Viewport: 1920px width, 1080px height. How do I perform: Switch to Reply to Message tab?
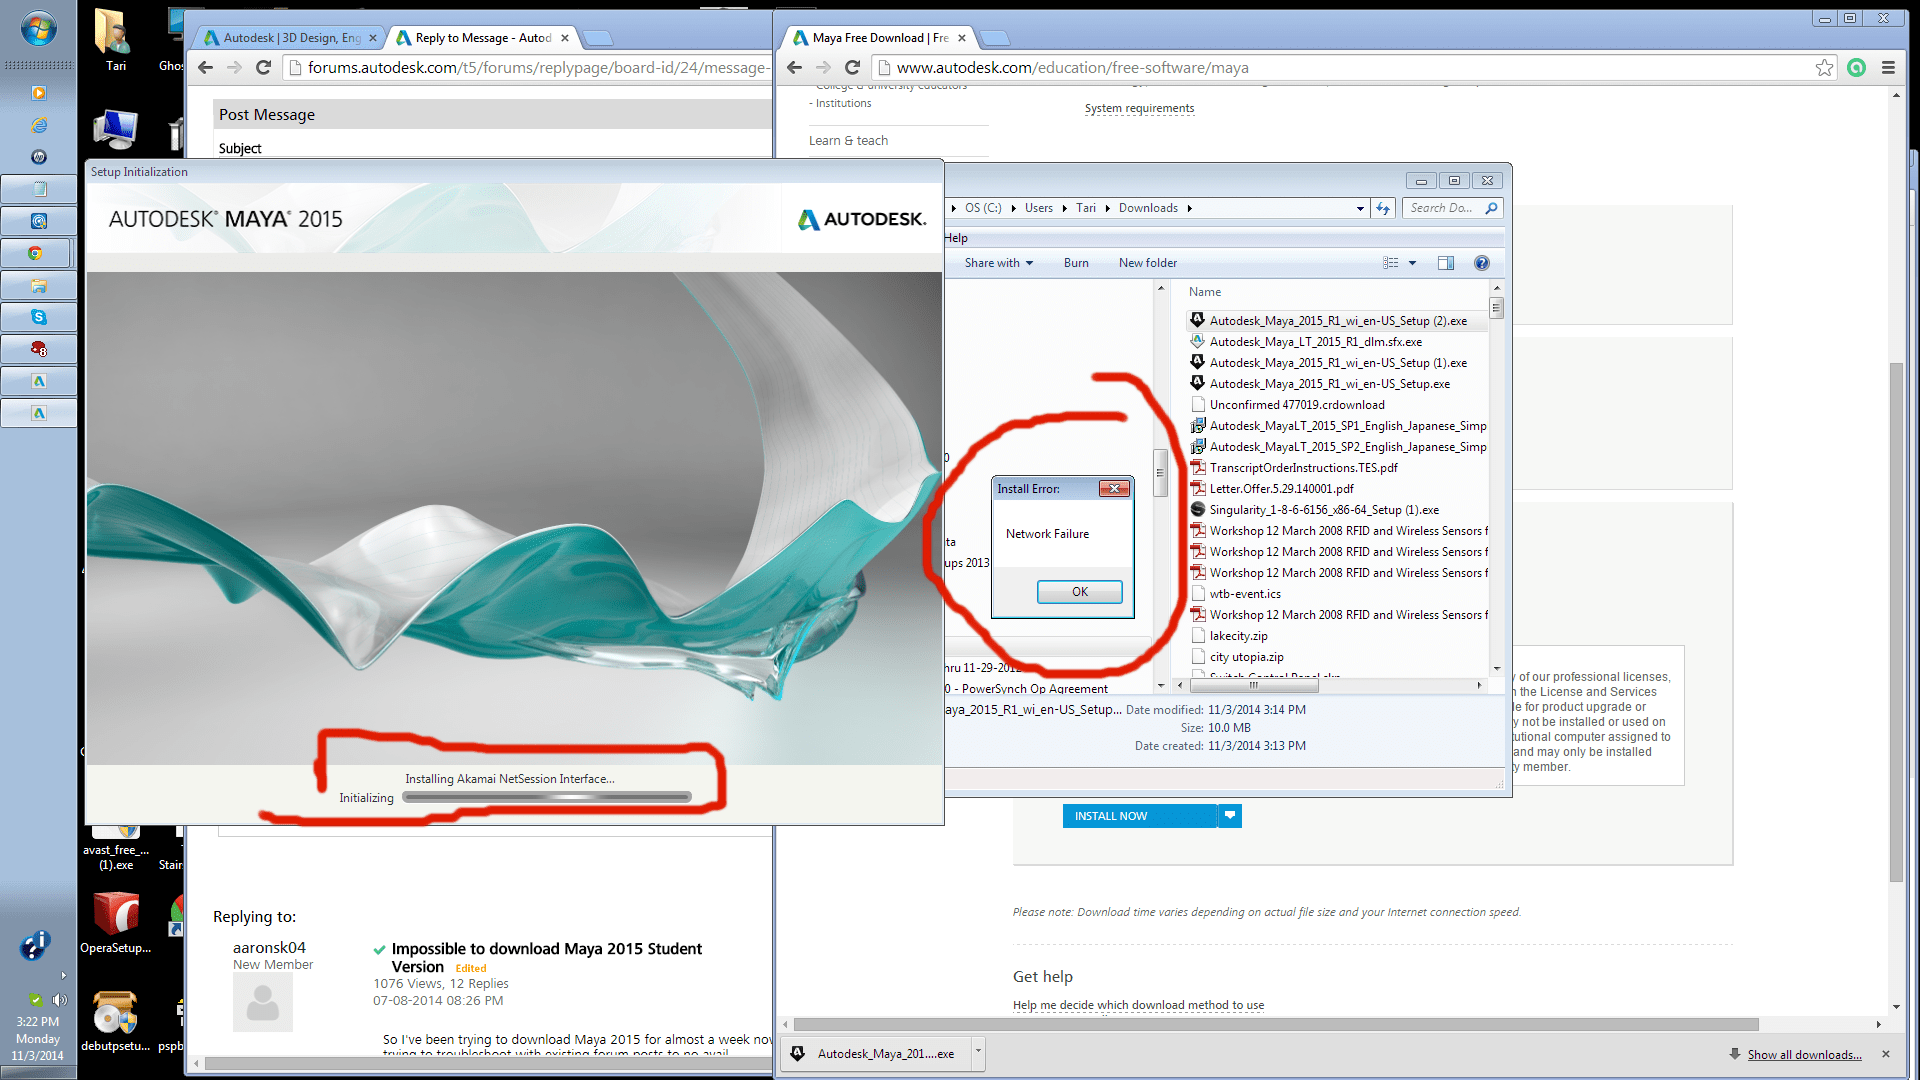[483, 38]
